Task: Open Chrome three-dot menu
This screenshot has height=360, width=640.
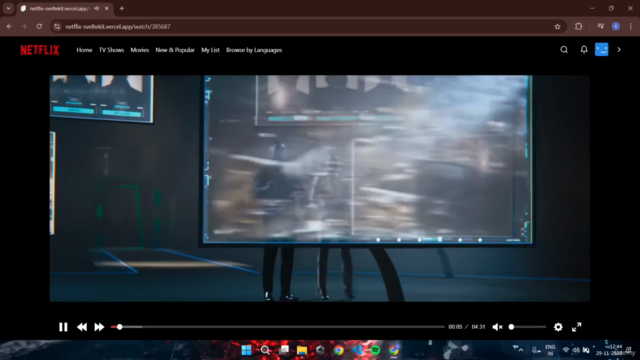Action: click(x=631, y=27)
